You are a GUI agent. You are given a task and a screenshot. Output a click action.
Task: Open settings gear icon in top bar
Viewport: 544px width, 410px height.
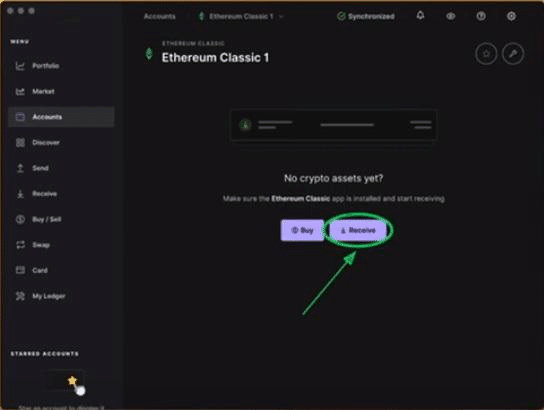[511, 16]
